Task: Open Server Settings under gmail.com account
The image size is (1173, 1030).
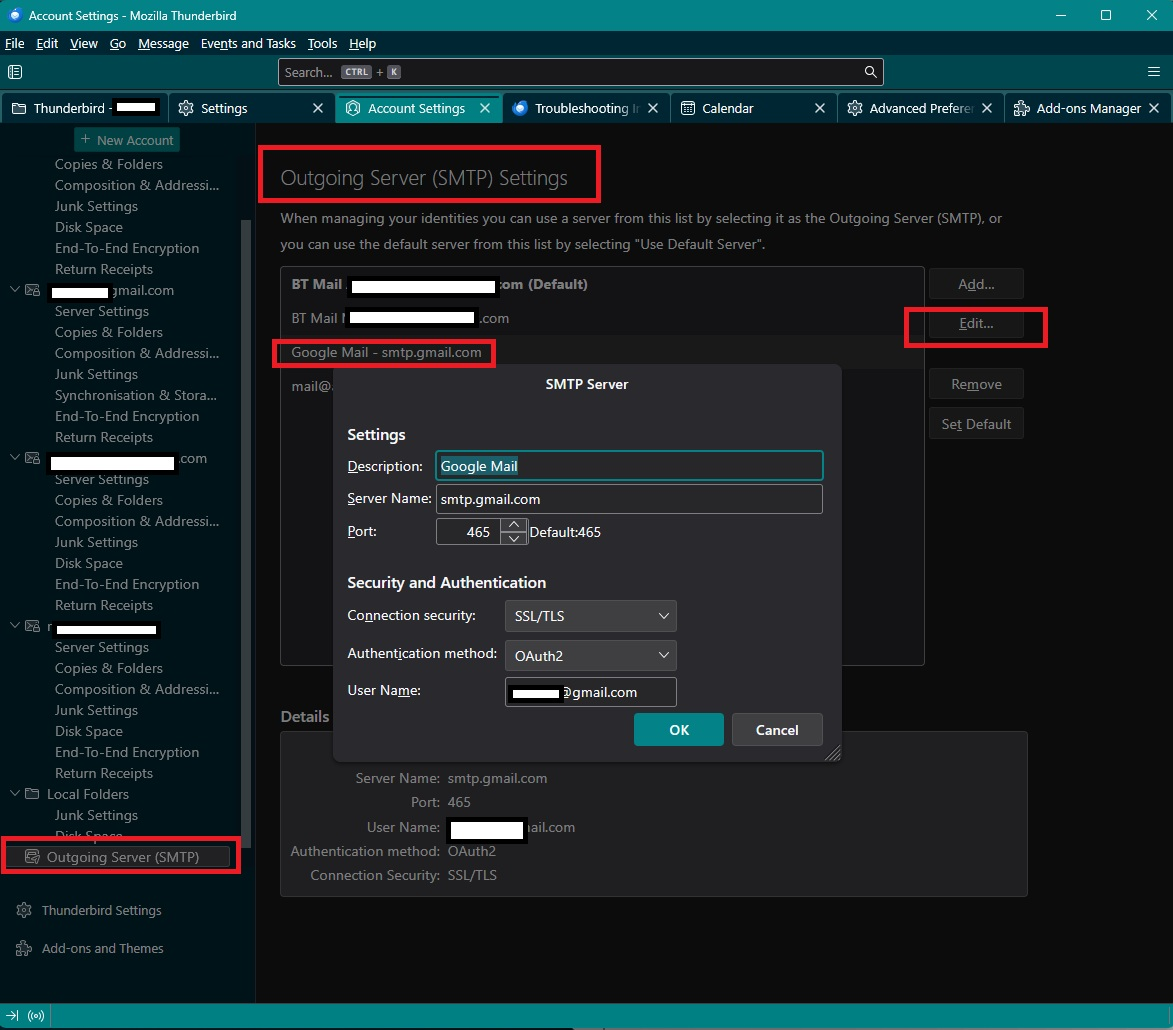Action: click(101, 311)
